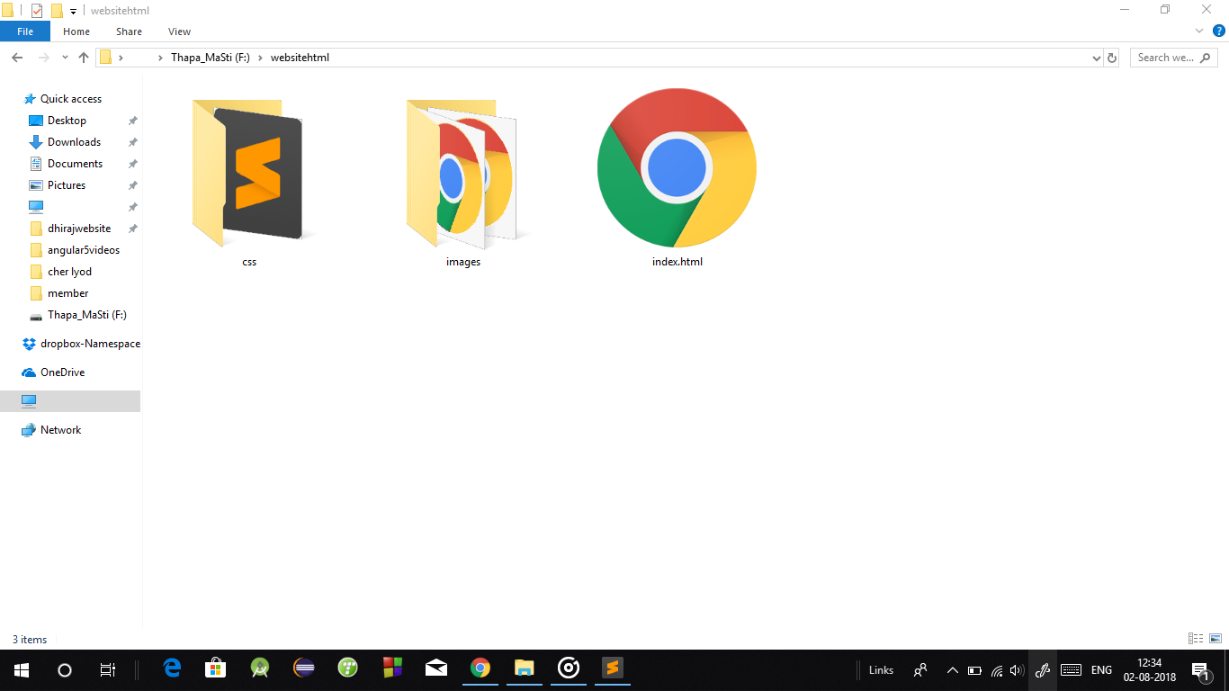Open the cher lyod folder
The image size is (1229, 691).
click(x=69, y=272)
